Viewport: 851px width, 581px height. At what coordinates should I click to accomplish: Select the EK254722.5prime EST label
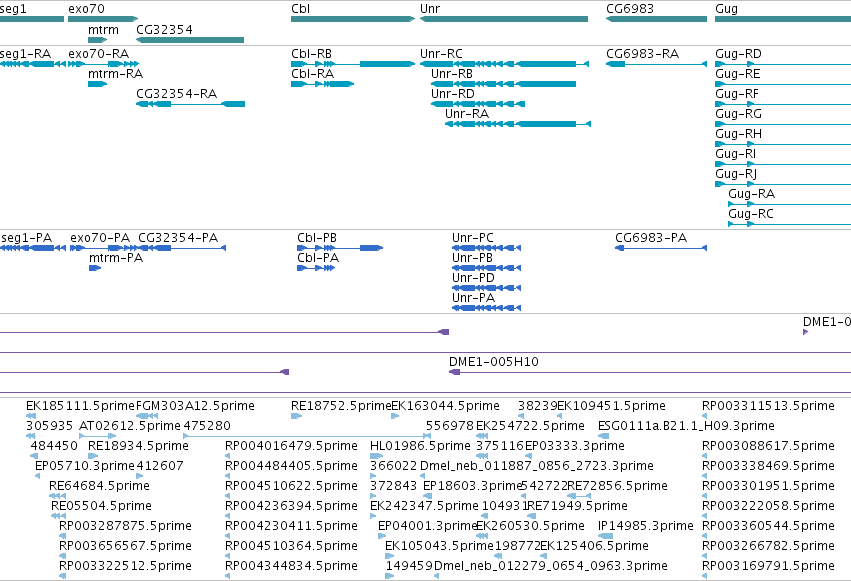click(x=530, y=426)
